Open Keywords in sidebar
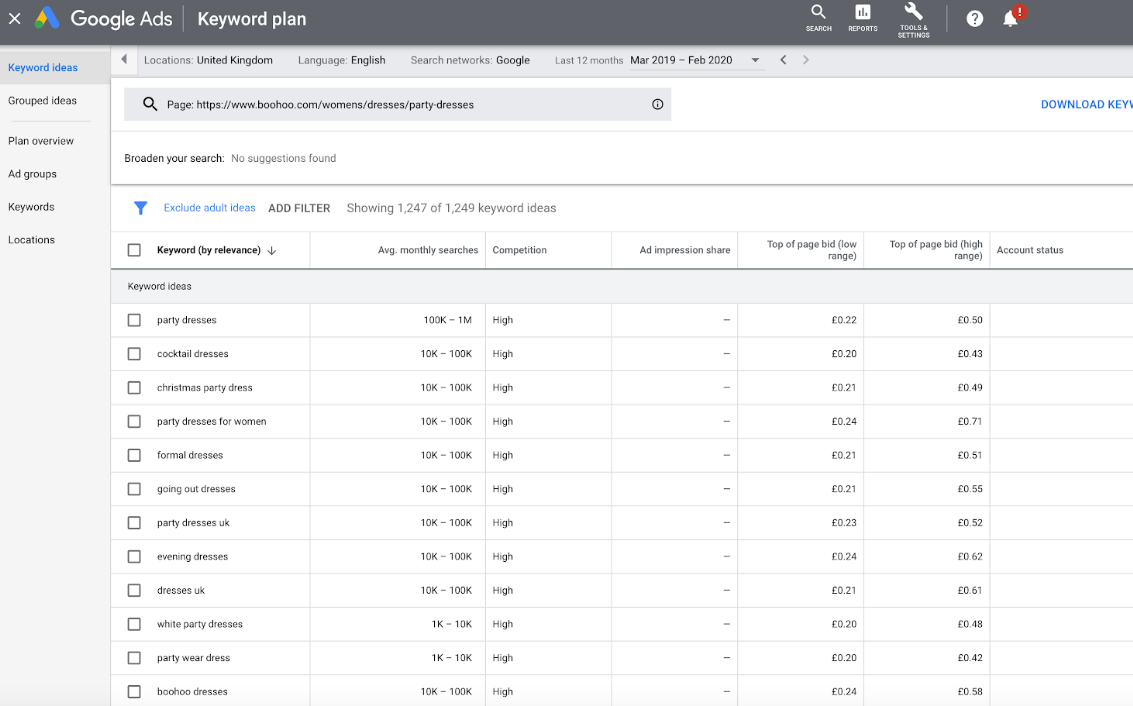The height and width of the screenshot is (706, 1133). pos(31,207)
